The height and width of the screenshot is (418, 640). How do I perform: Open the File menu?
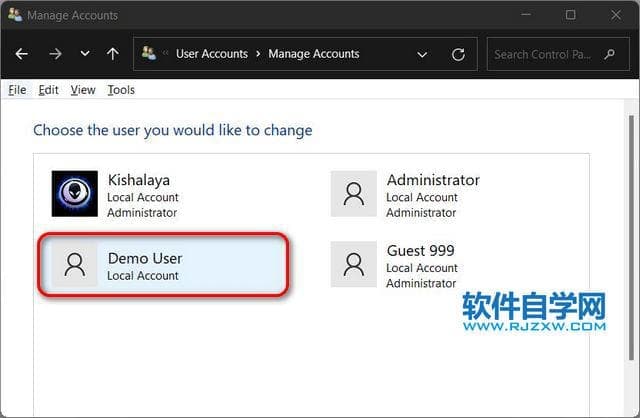17,90
